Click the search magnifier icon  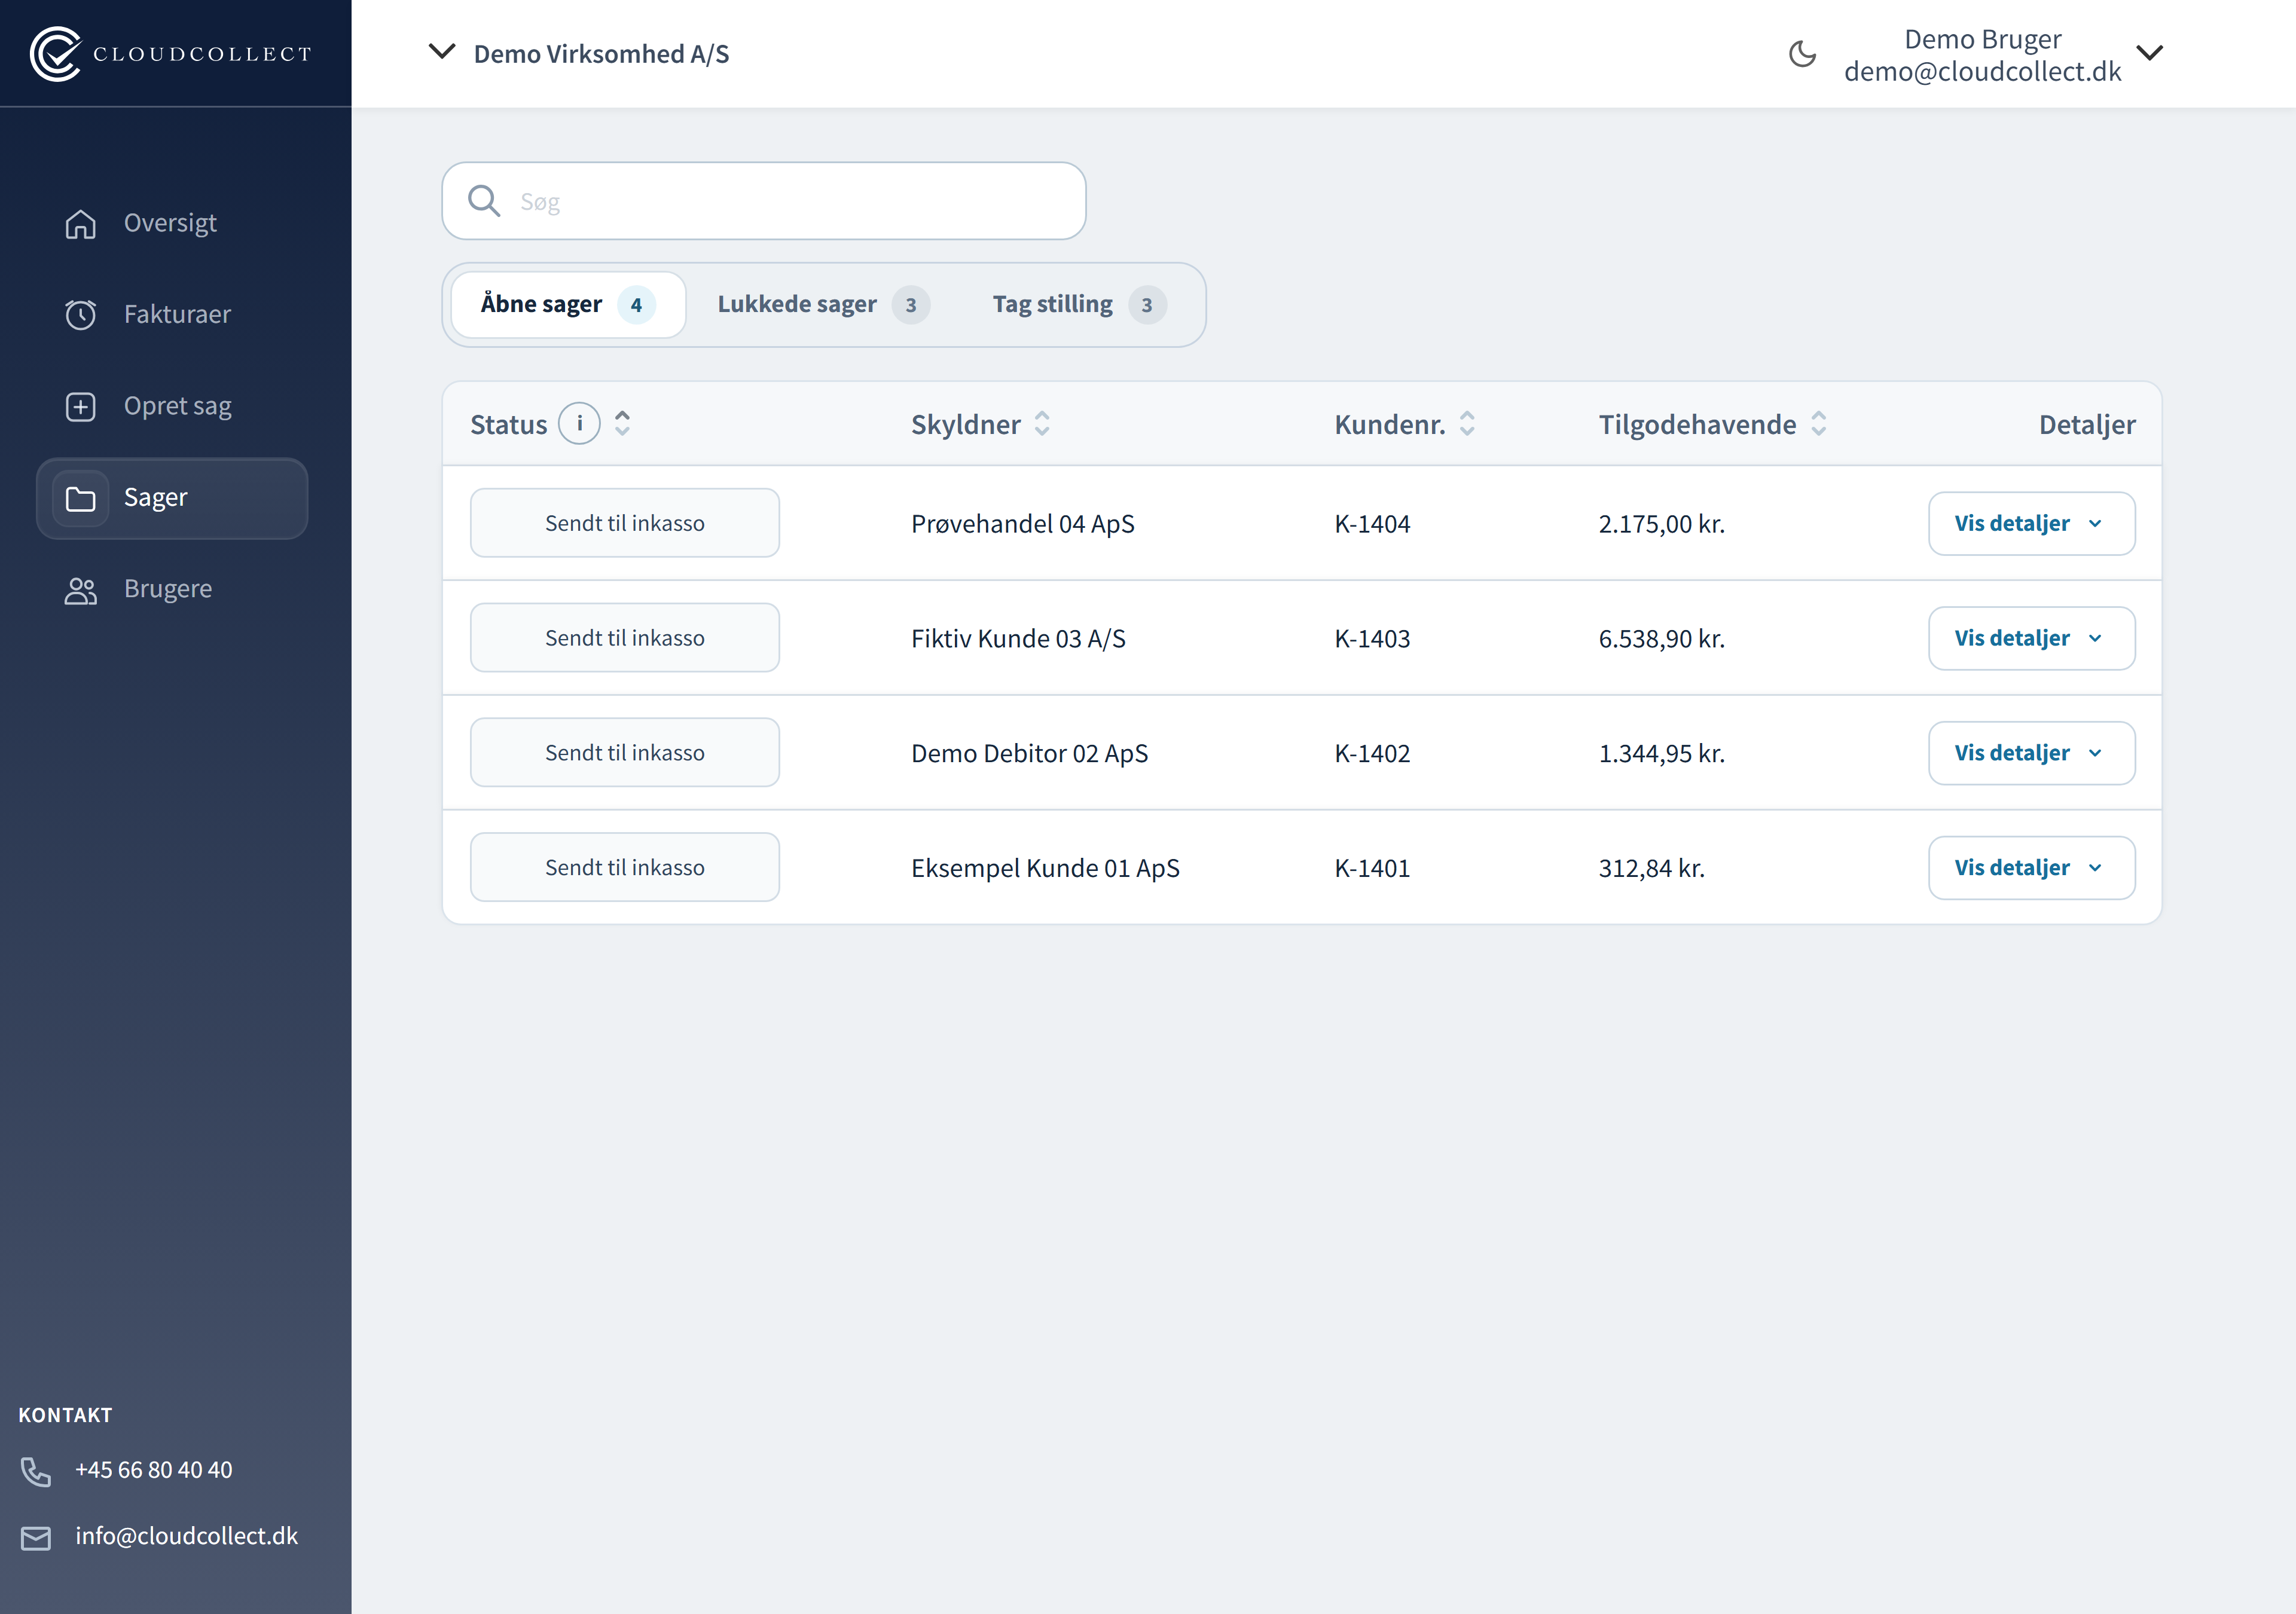pos(484,201)
